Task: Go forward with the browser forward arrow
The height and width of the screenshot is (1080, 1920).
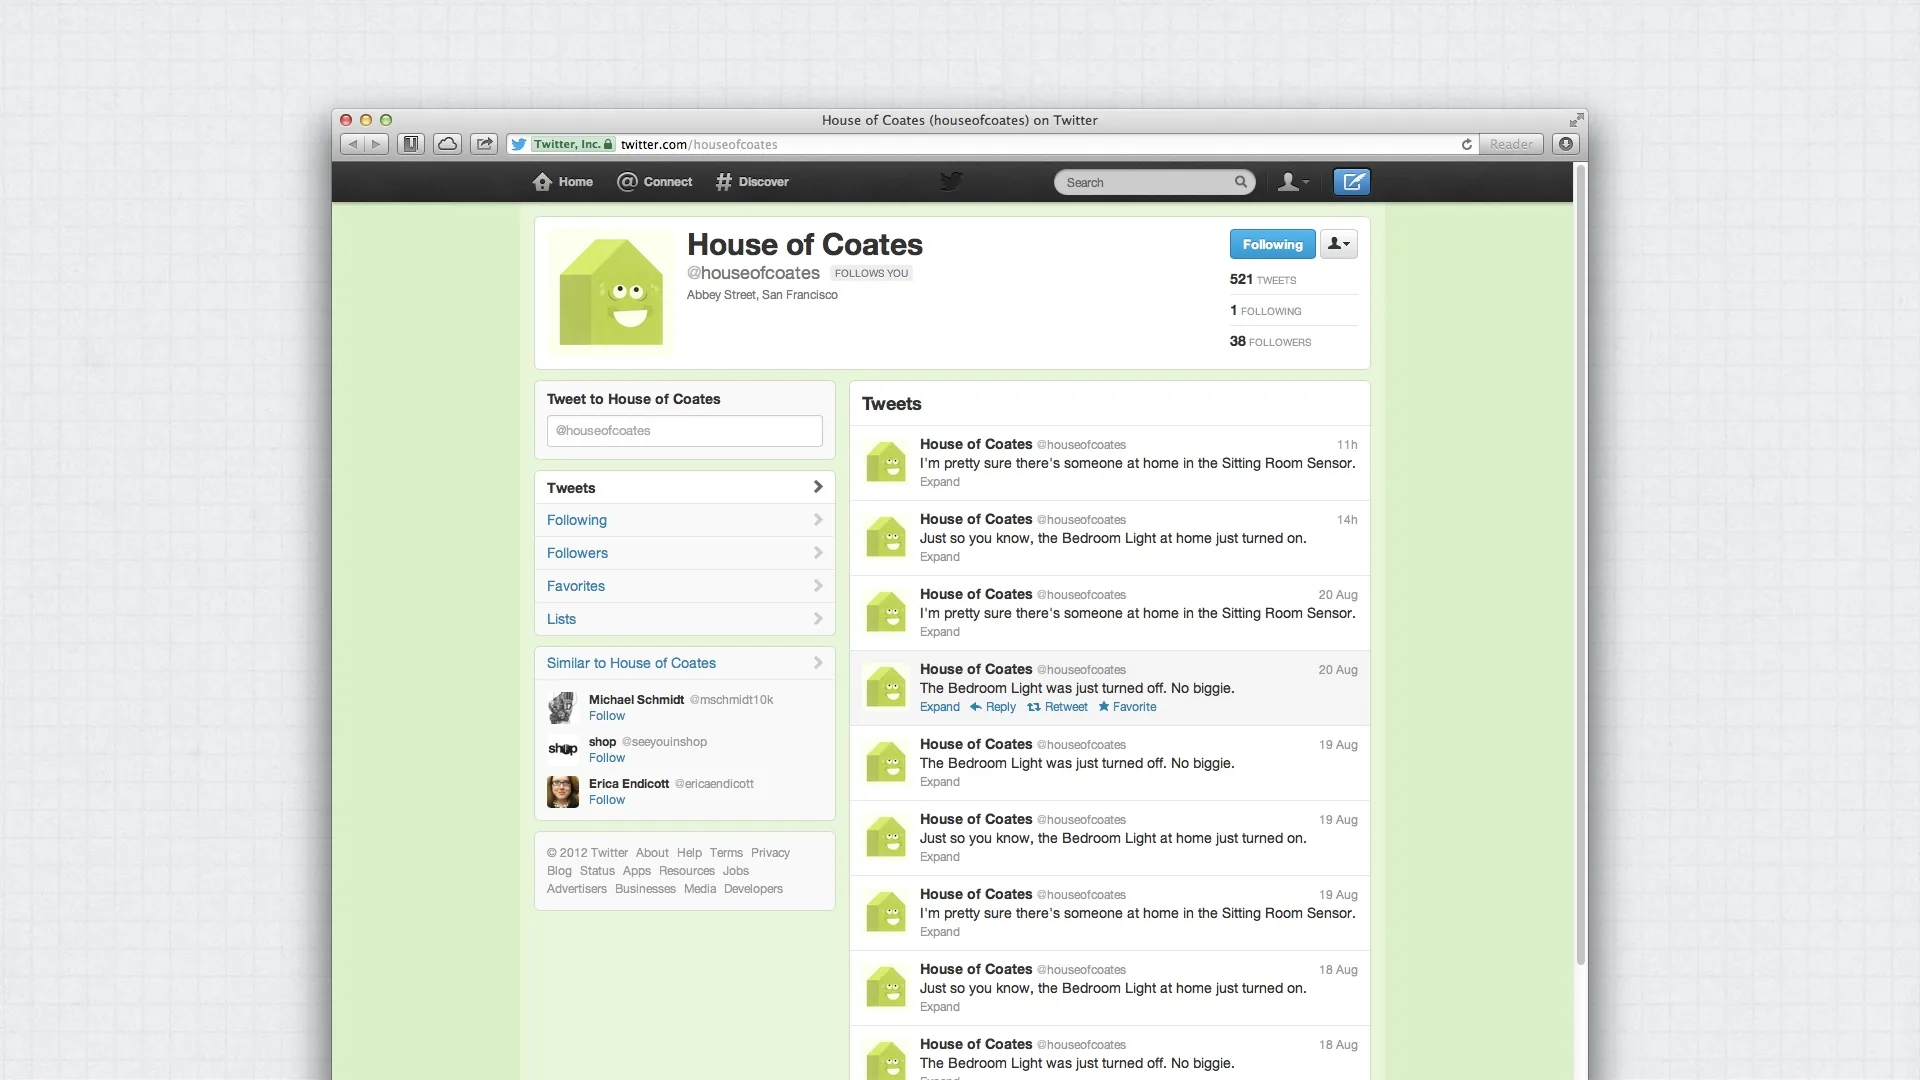Action: click(x=377, y=144)
